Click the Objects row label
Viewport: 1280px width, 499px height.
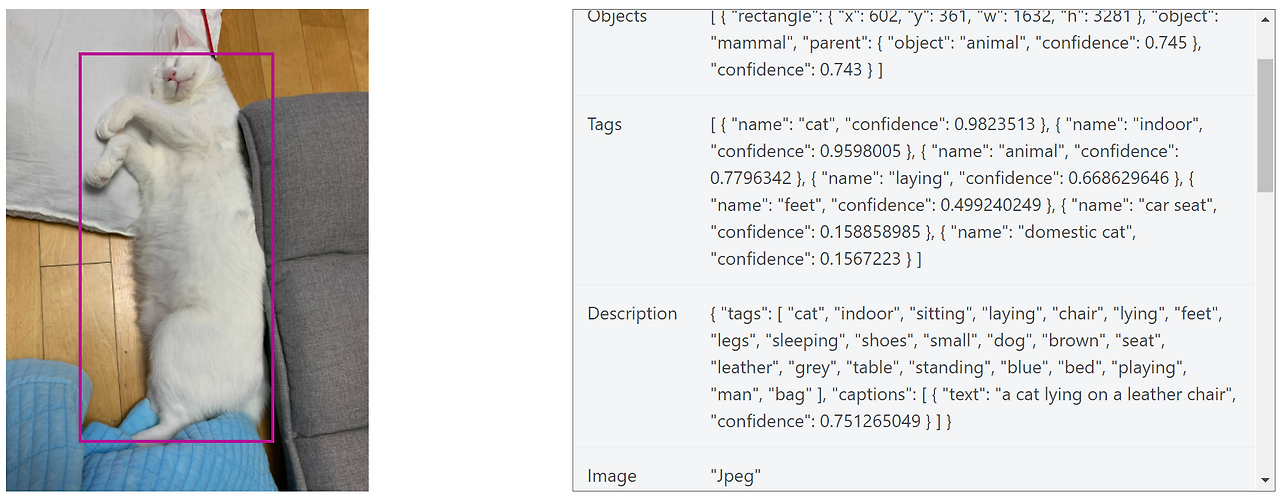[617, 17]
